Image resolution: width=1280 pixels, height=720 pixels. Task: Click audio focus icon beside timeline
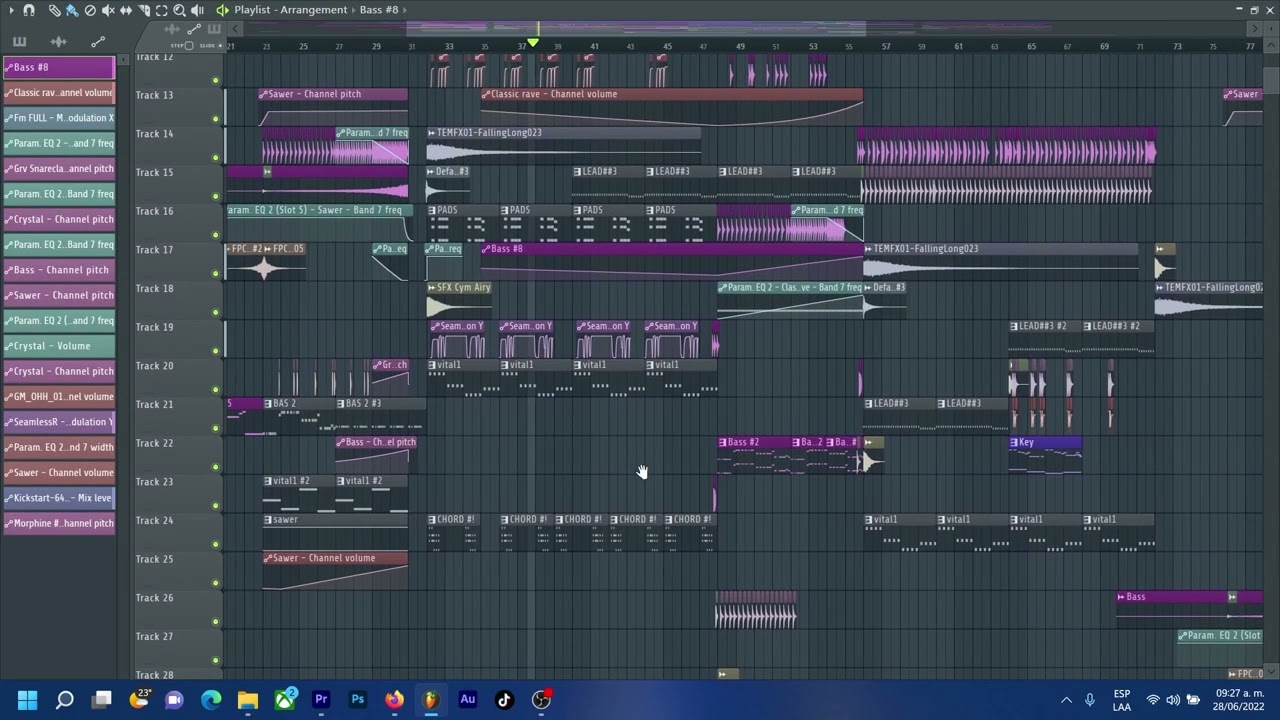171,29
